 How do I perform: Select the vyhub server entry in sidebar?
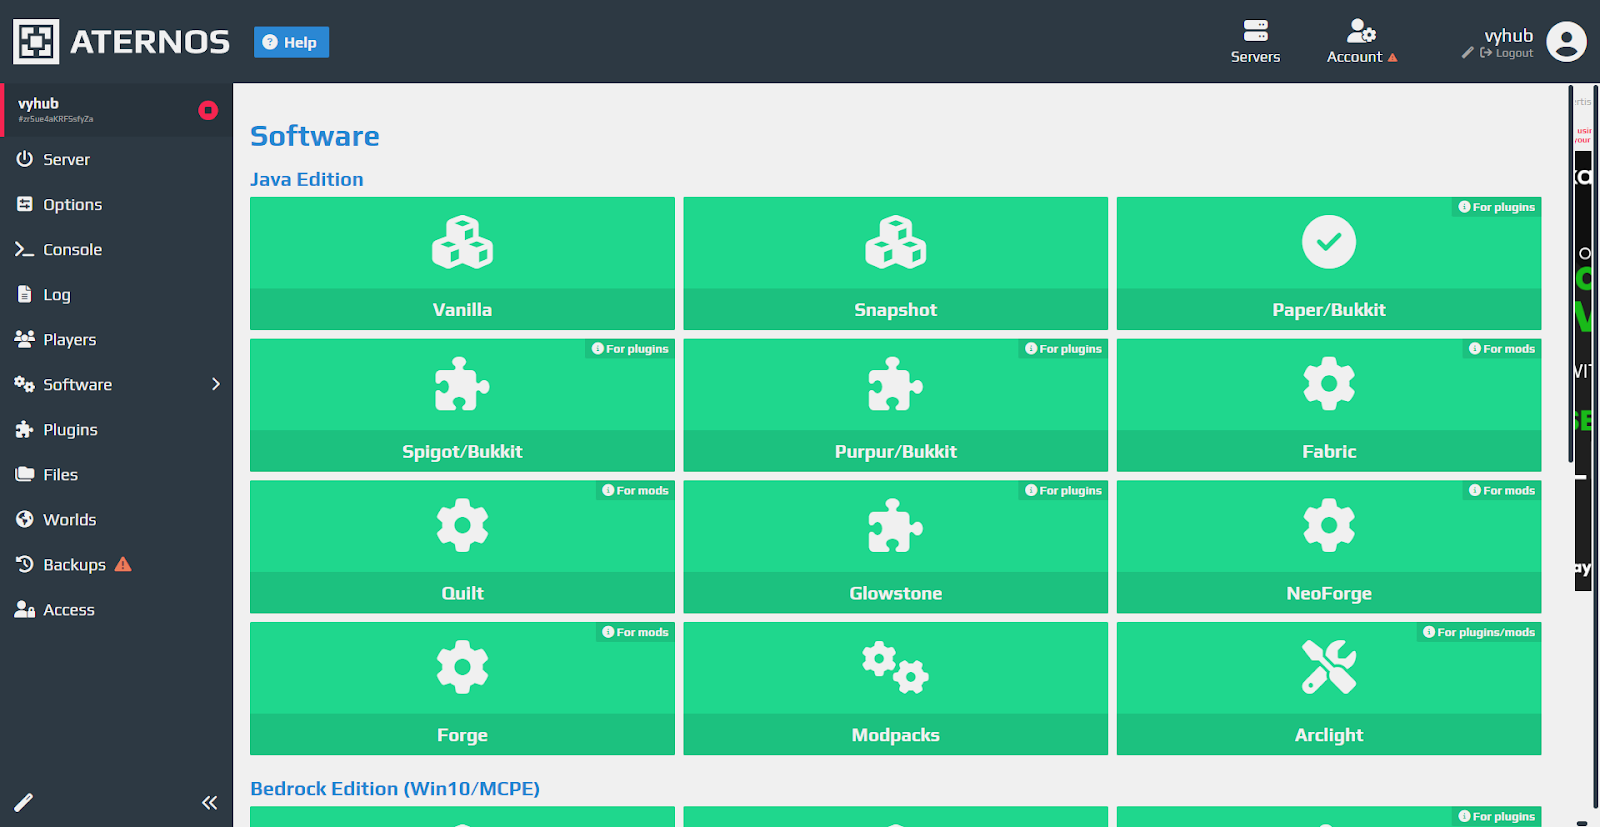[x=116, y=110]
